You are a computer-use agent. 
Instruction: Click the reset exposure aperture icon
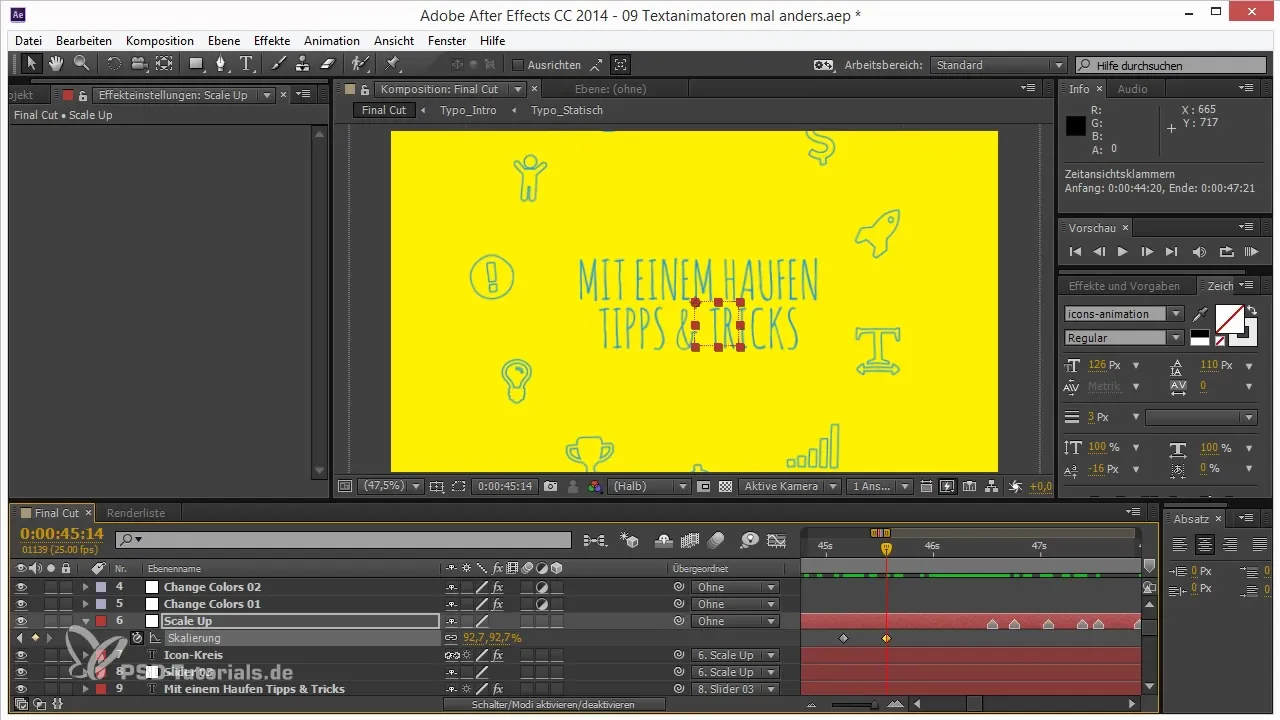(x=1015, y=486)
